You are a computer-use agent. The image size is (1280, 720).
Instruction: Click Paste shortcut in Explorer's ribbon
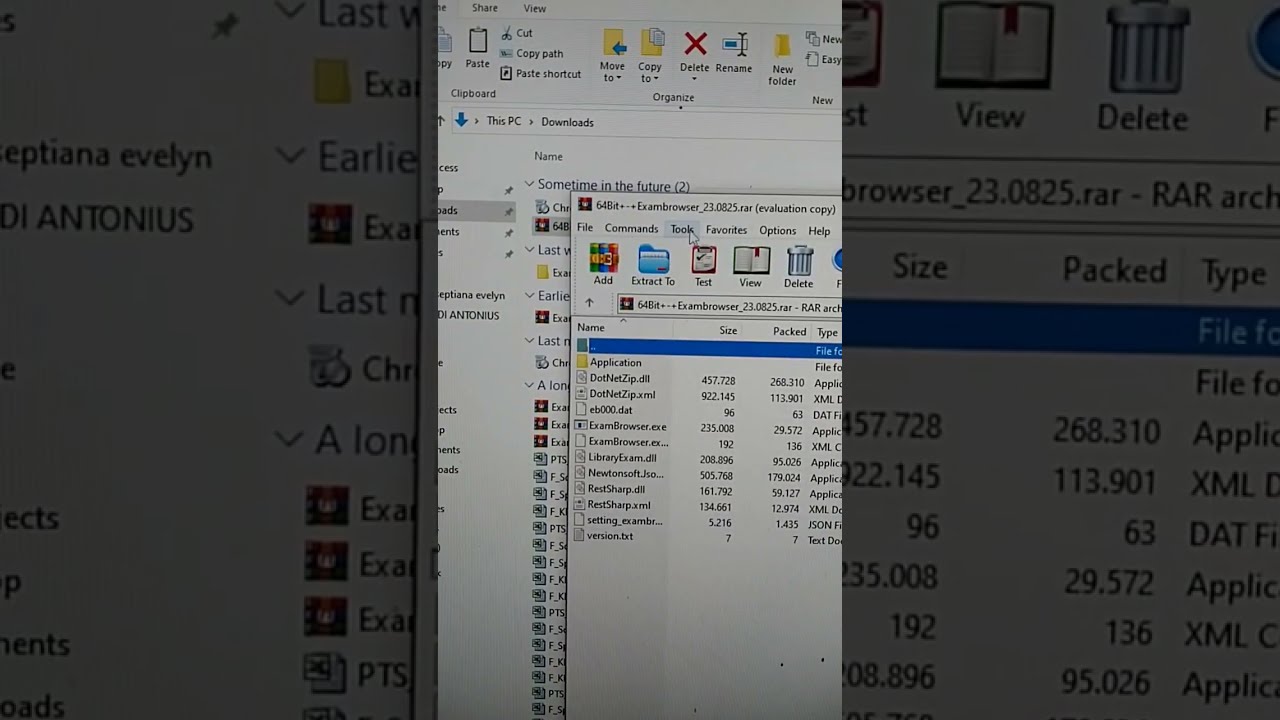[548, 73]
